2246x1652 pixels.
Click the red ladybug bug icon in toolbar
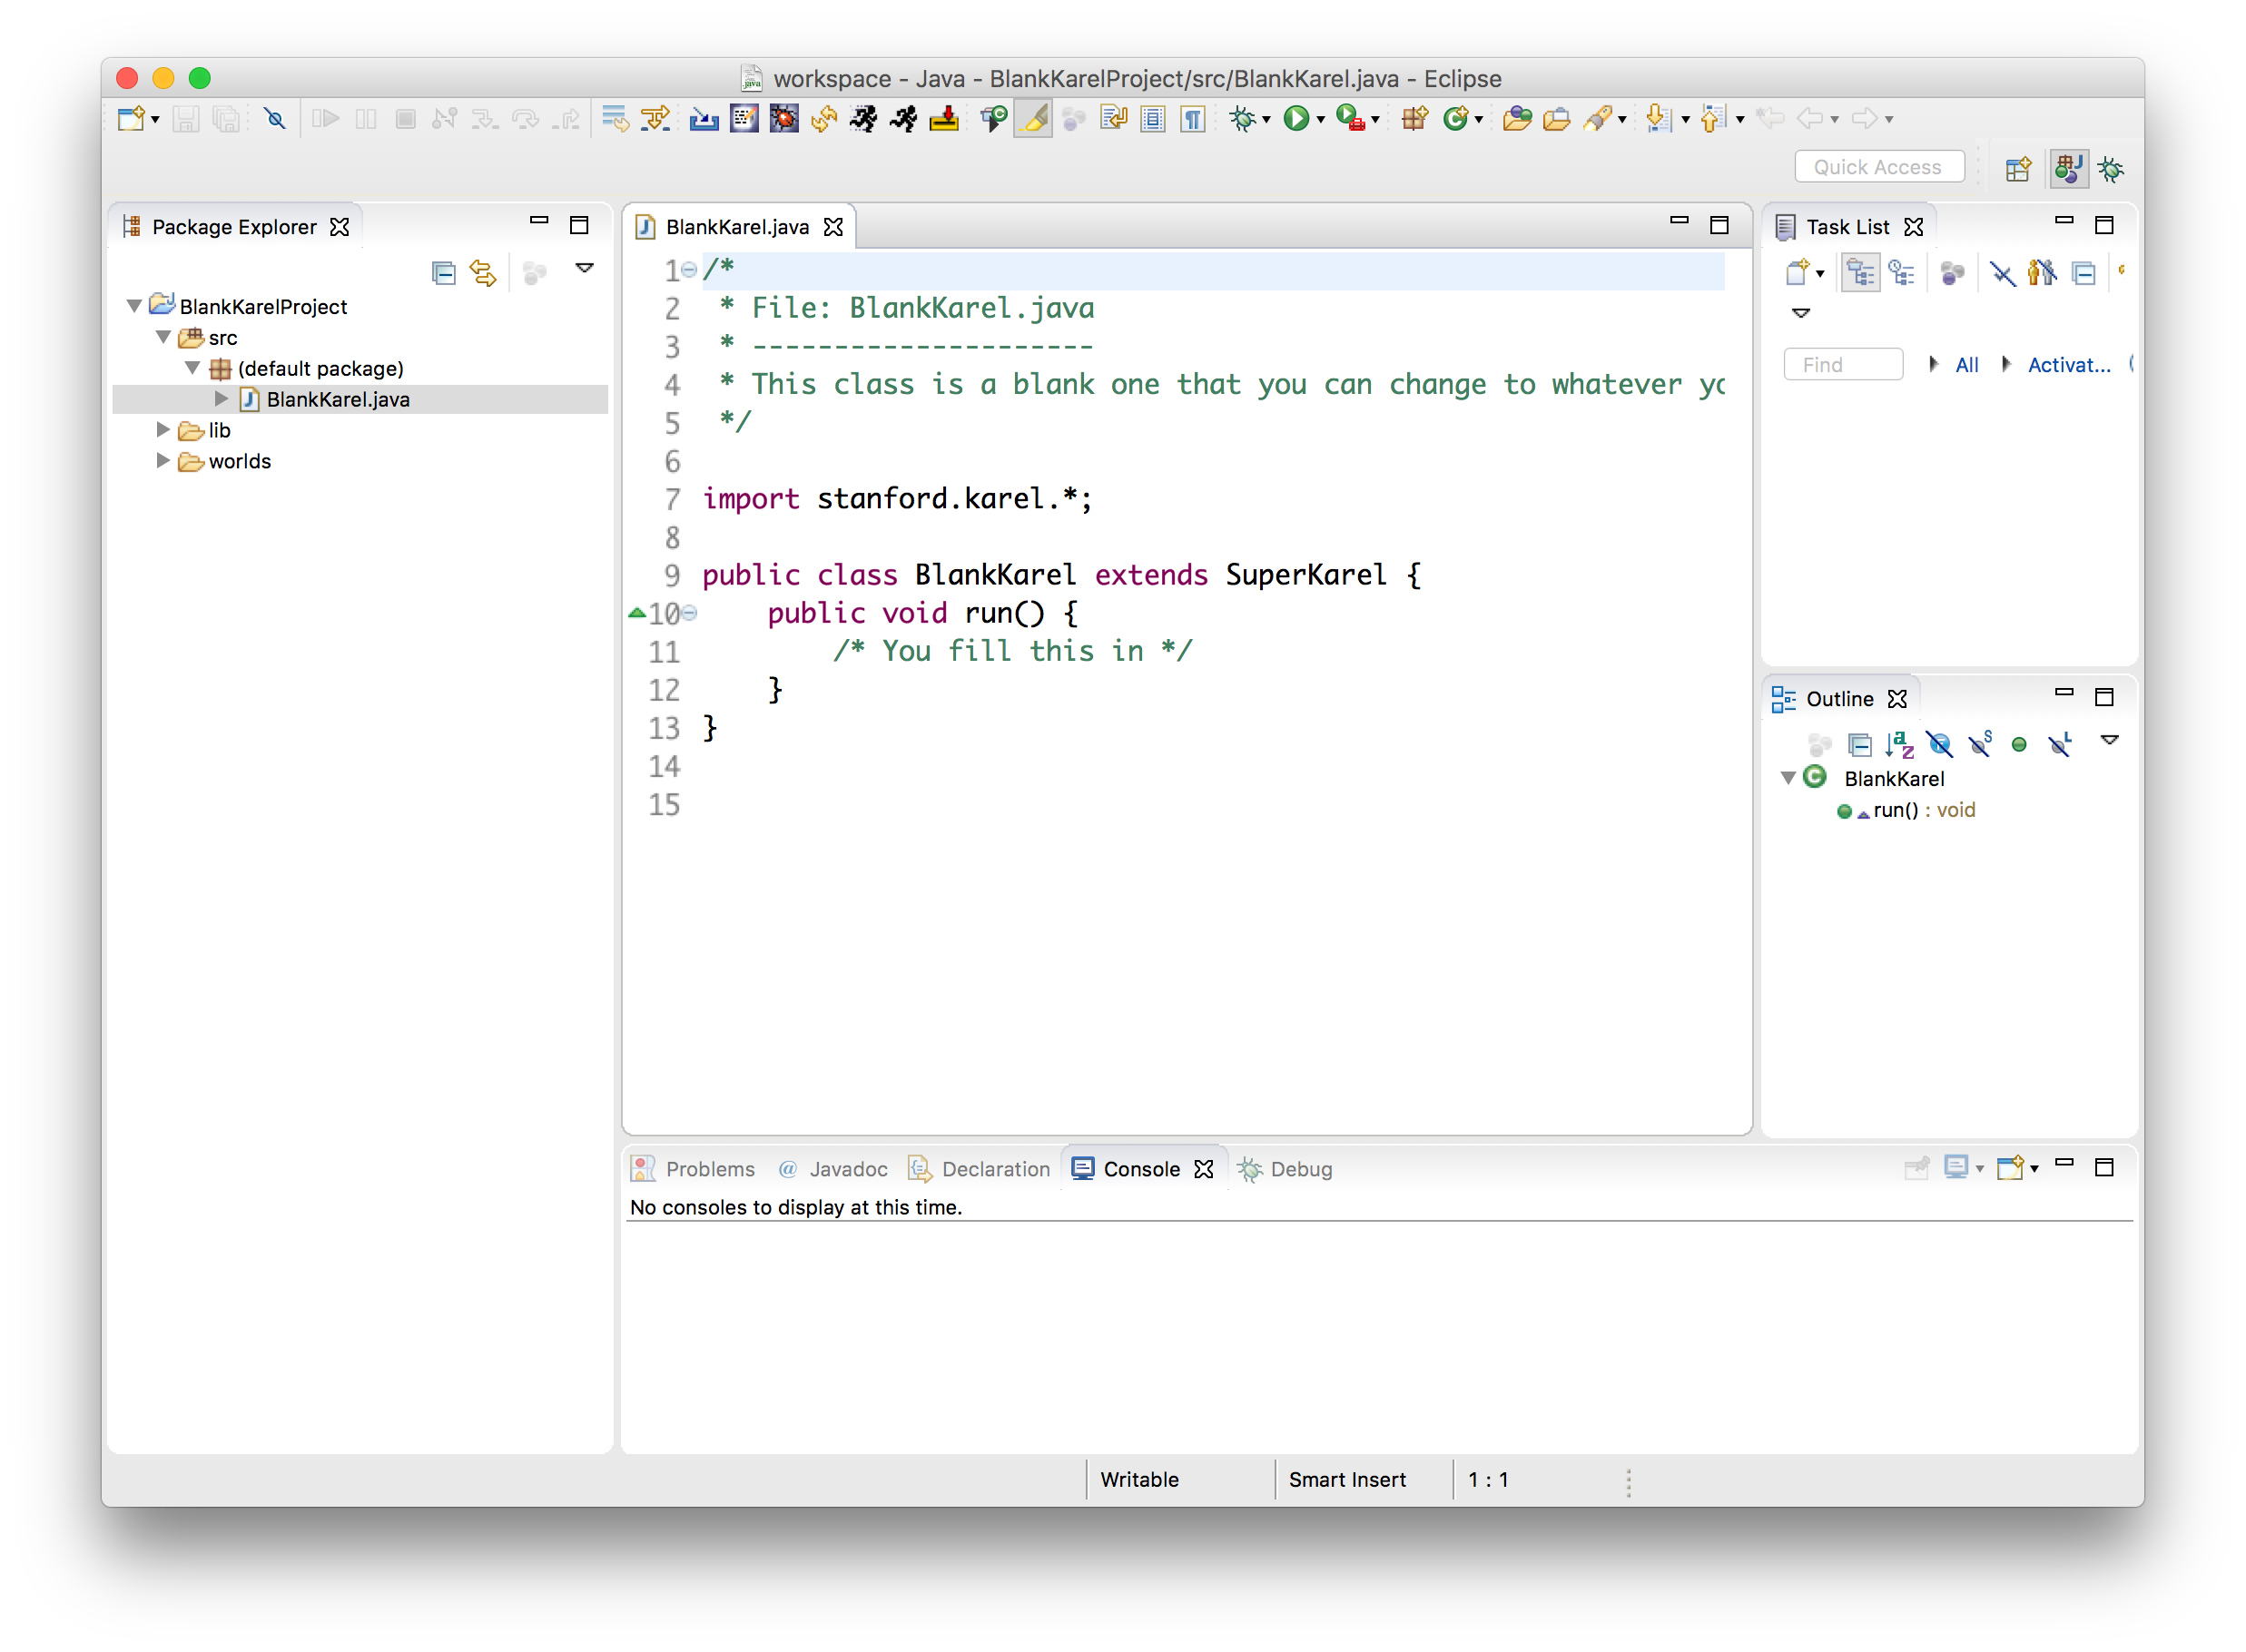click(x=784, y=119)
